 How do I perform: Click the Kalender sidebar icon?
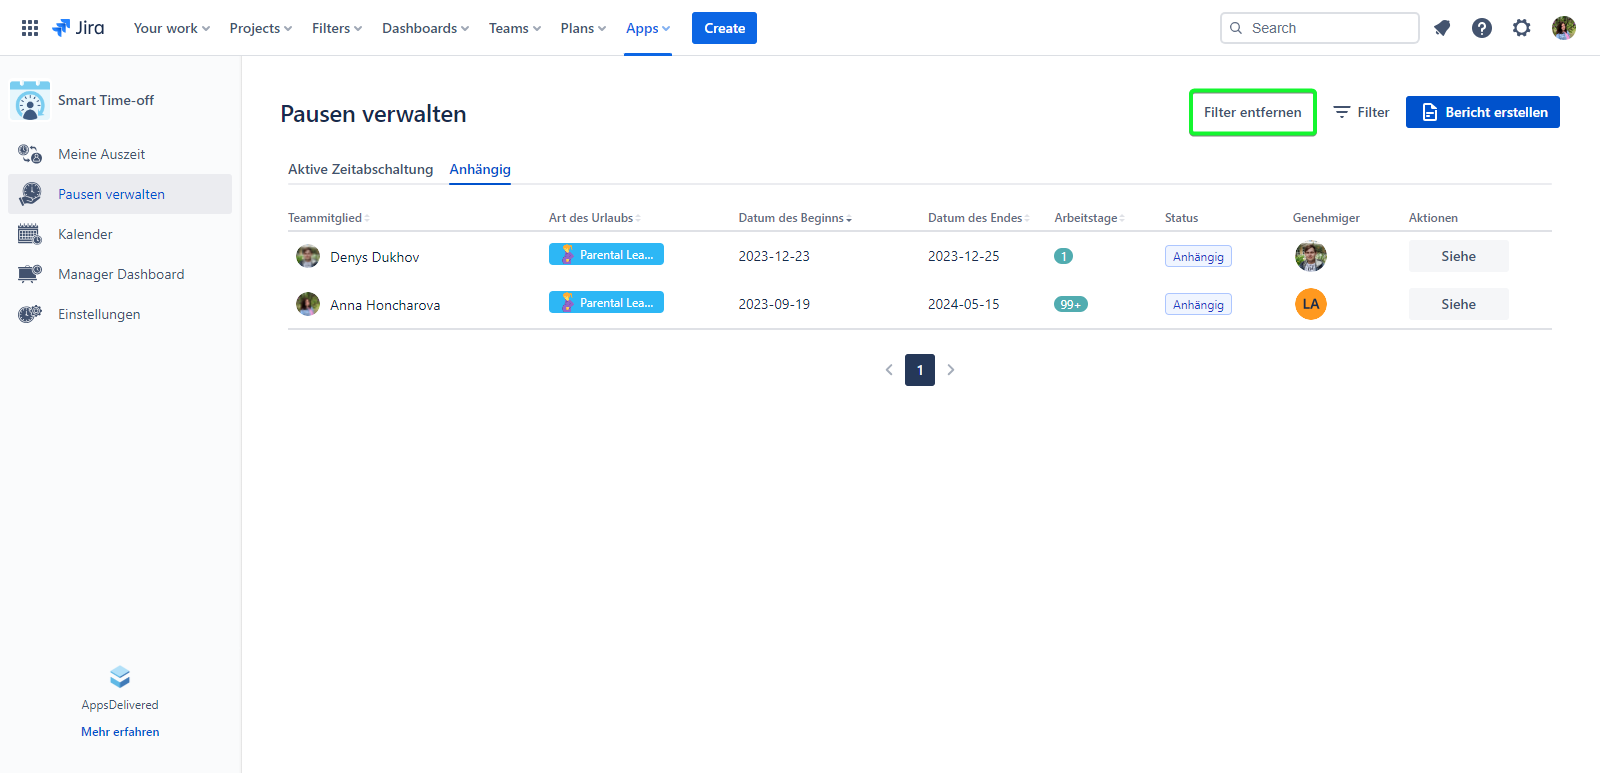click(30, 234)
